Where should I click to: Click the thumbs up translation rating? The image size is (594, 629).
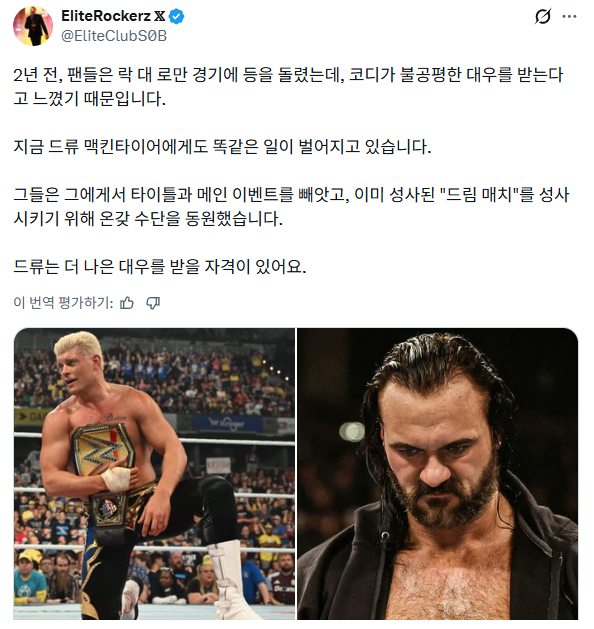coord(127,303)
